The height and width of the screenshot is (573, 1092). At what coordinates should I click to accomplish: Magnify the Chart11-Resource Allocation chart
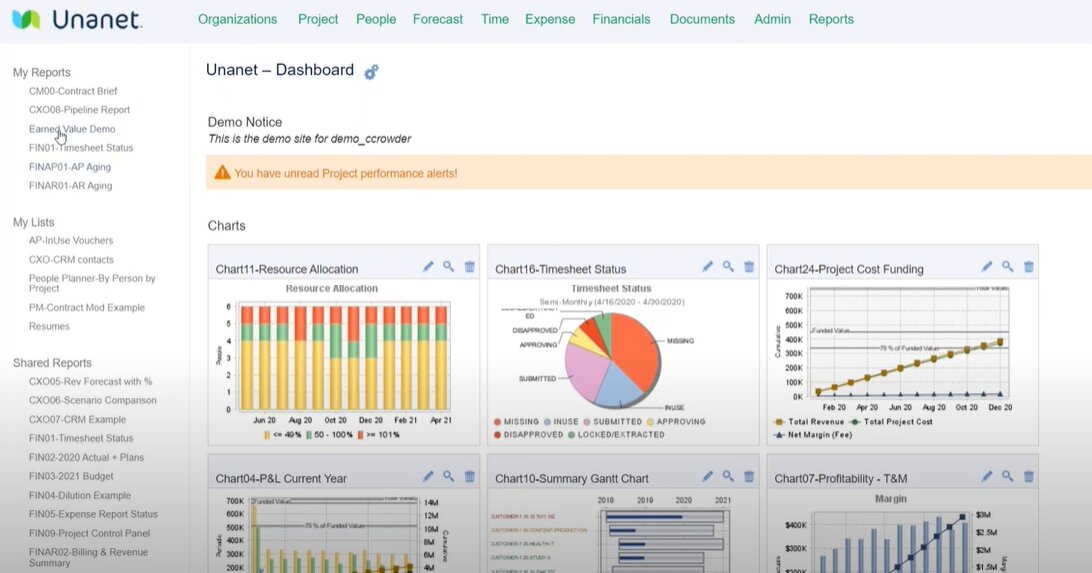click(449, 267)
